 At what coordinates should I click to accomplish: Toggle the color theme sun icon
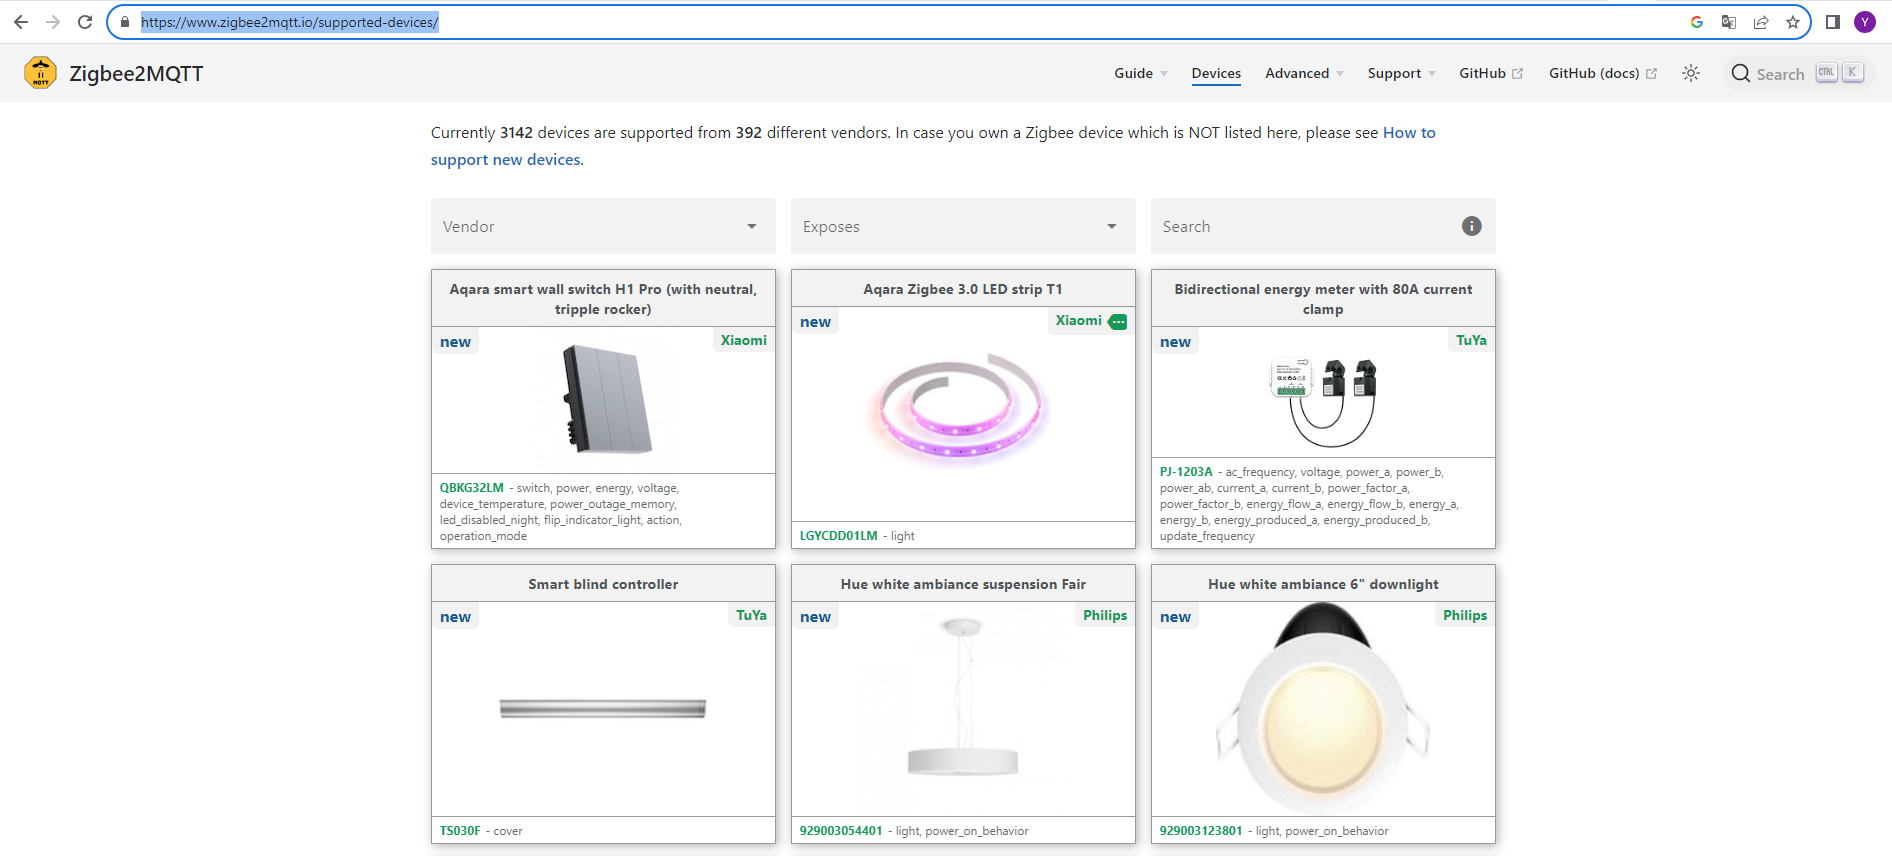coord(1691,73)
